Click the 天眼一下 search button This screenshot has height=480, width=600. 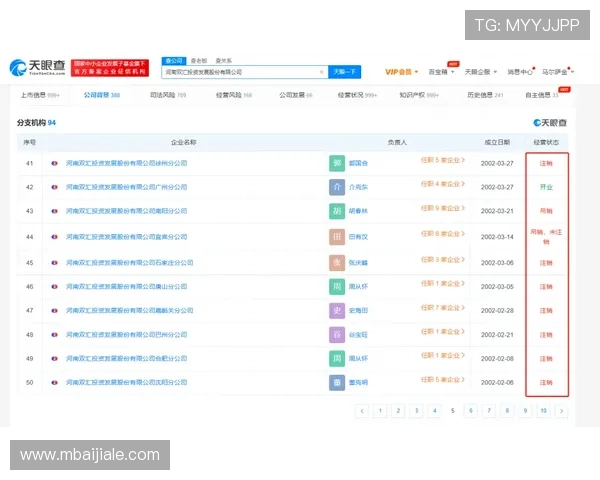point(345,72)
